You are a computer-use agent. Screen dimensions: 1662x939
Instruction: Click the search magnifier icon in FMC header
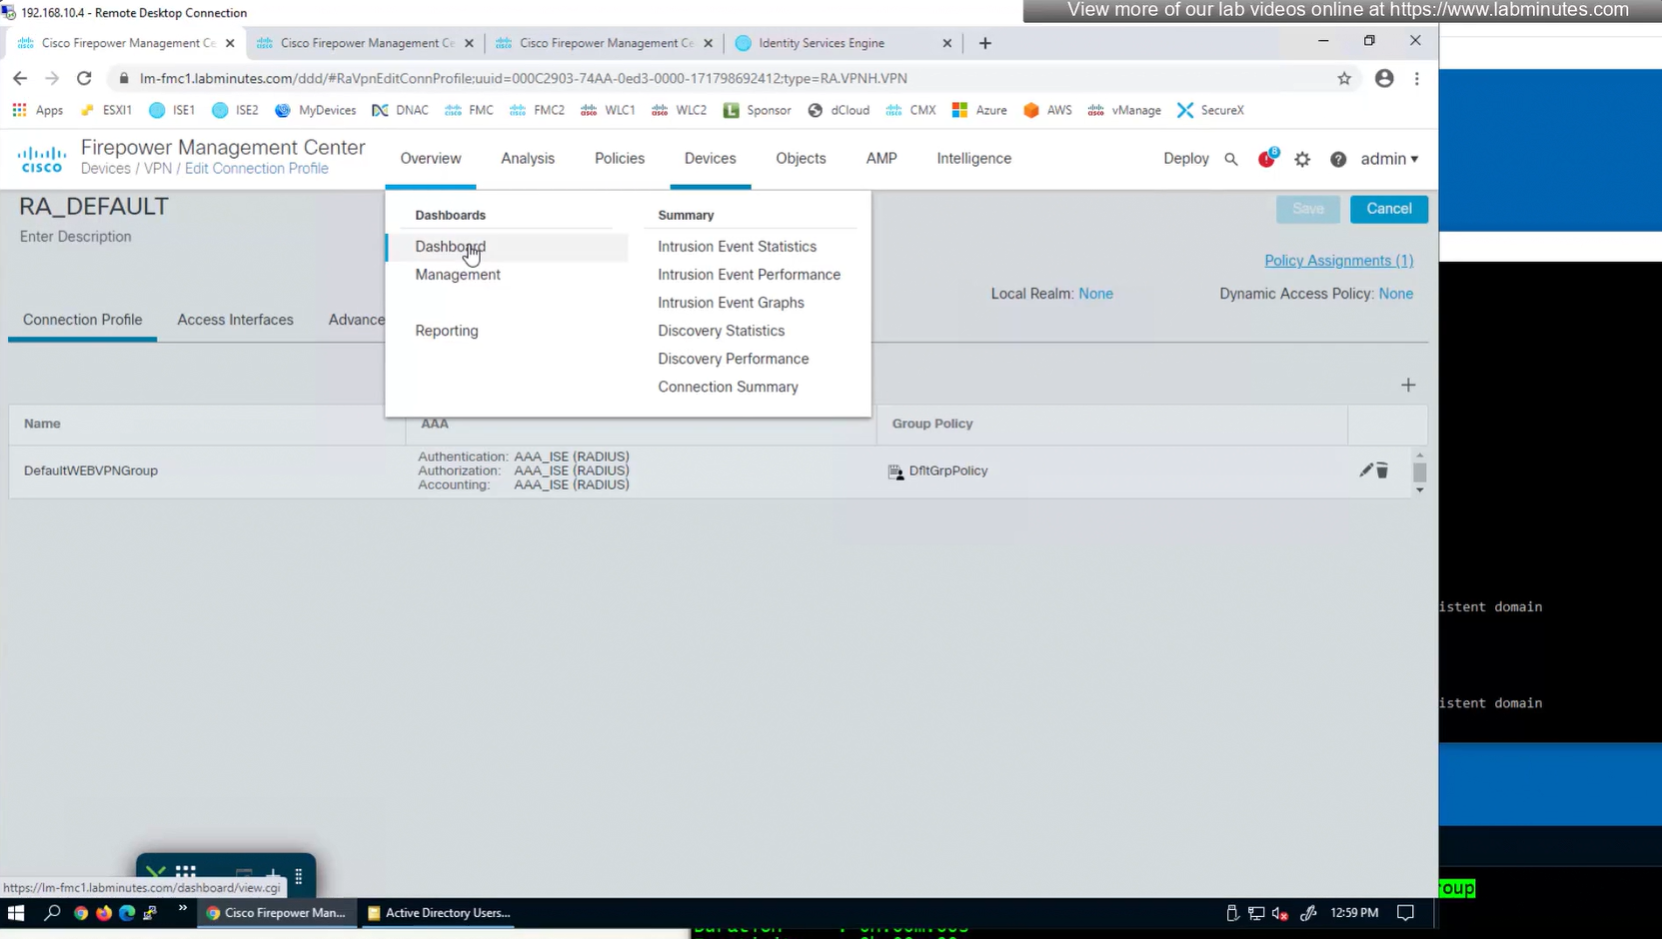(1231, 159)
